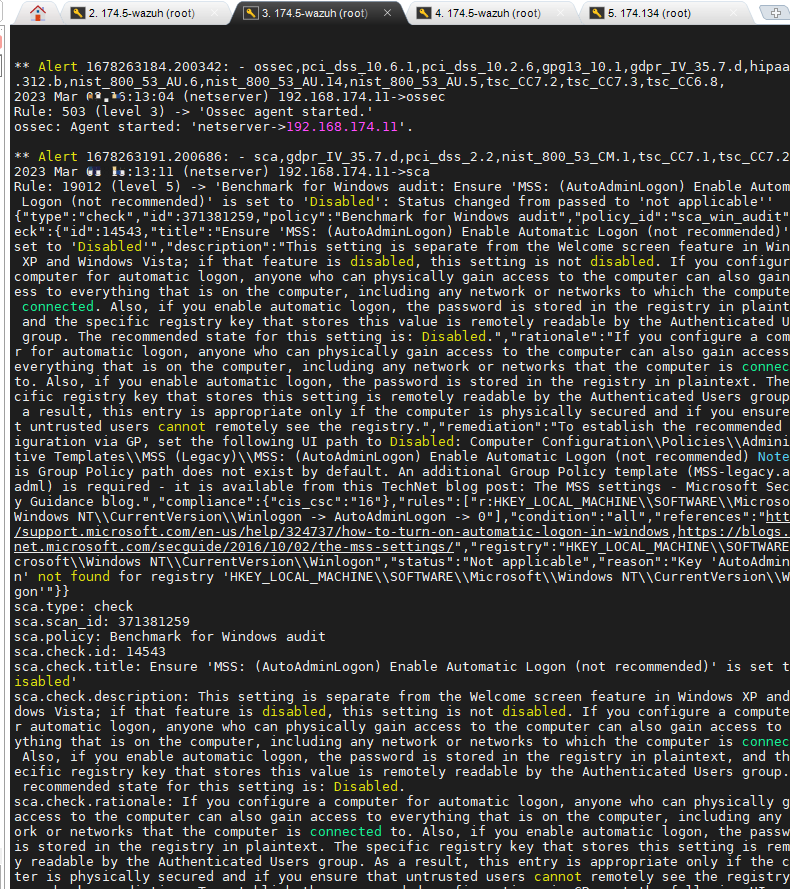Open the secguide mss-settings blog link
Screen dimensions: 790x889
(x=234, y=547)
